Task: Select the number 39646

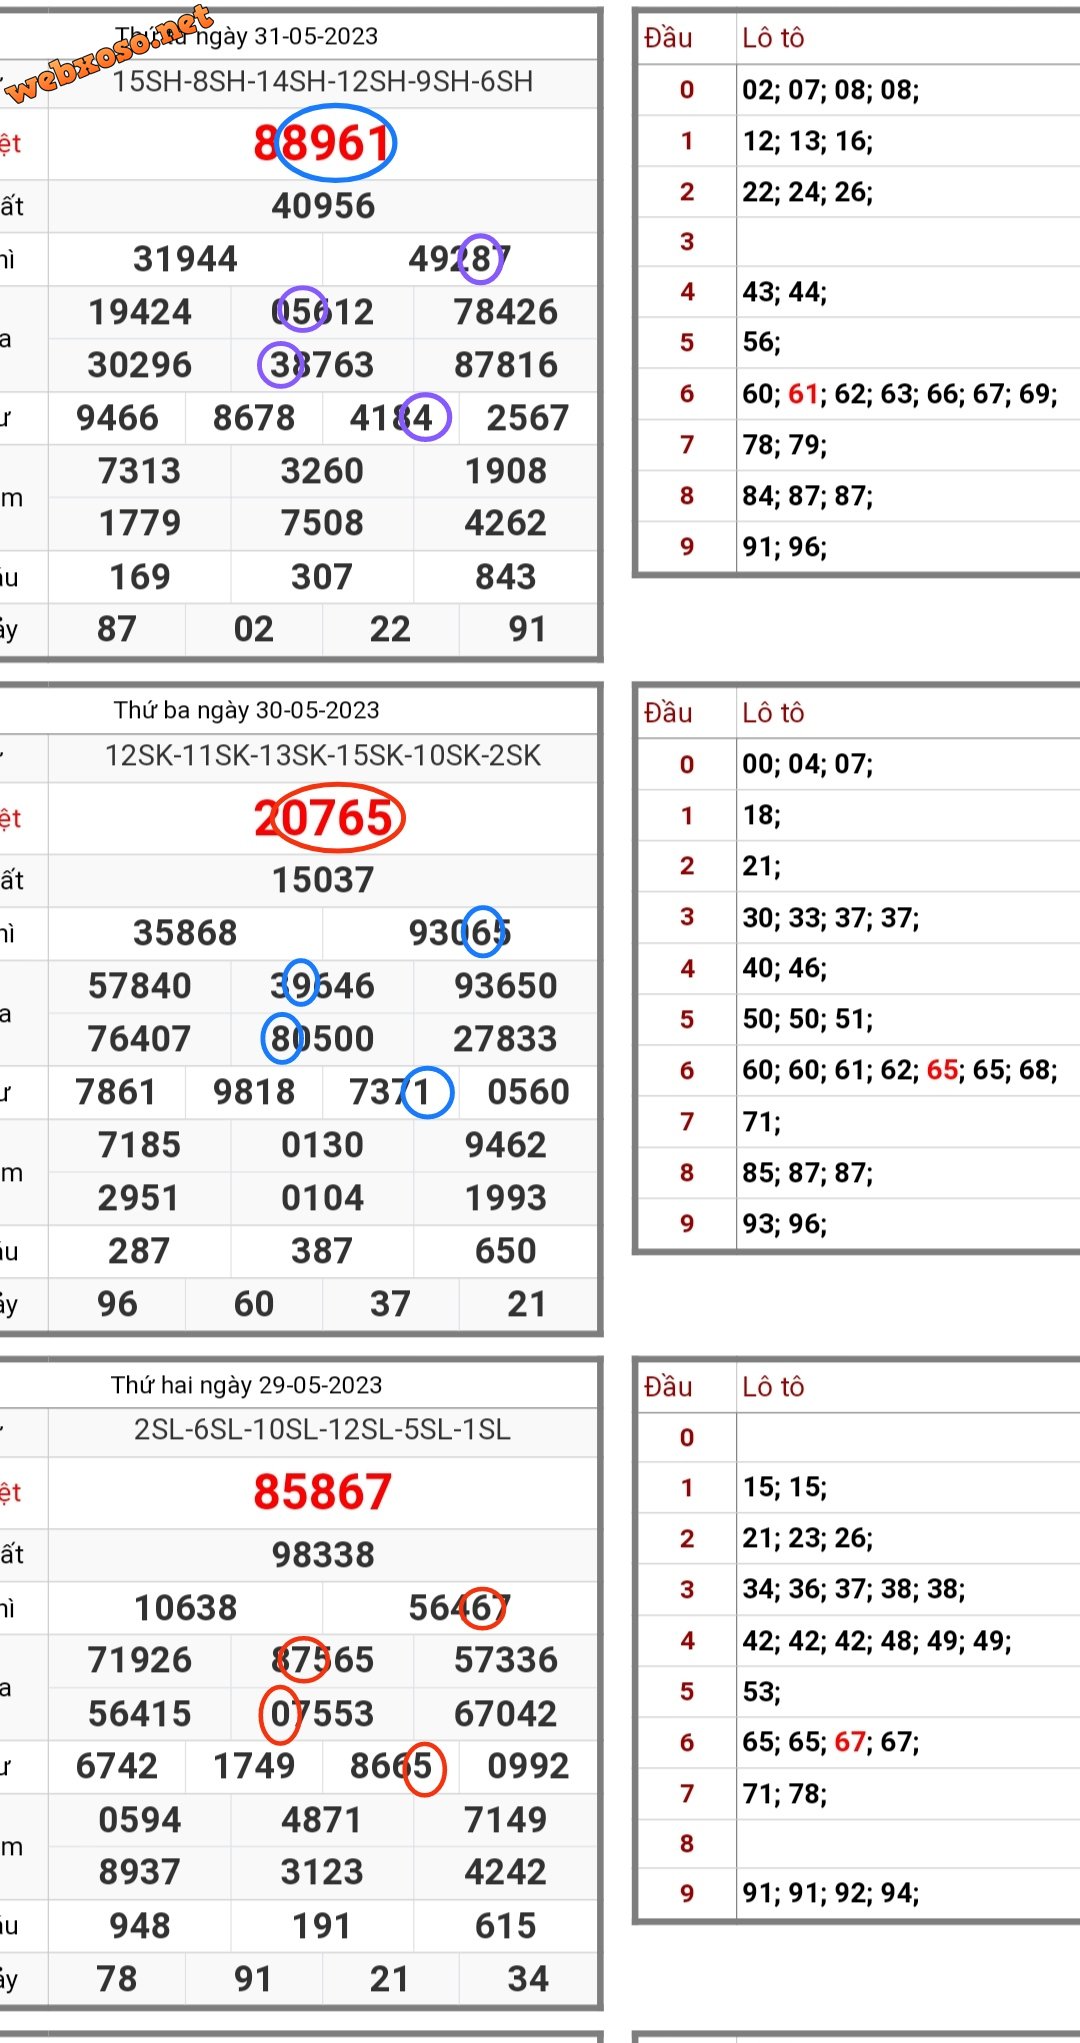Action: pyautogui.click(x=322, y=986)
